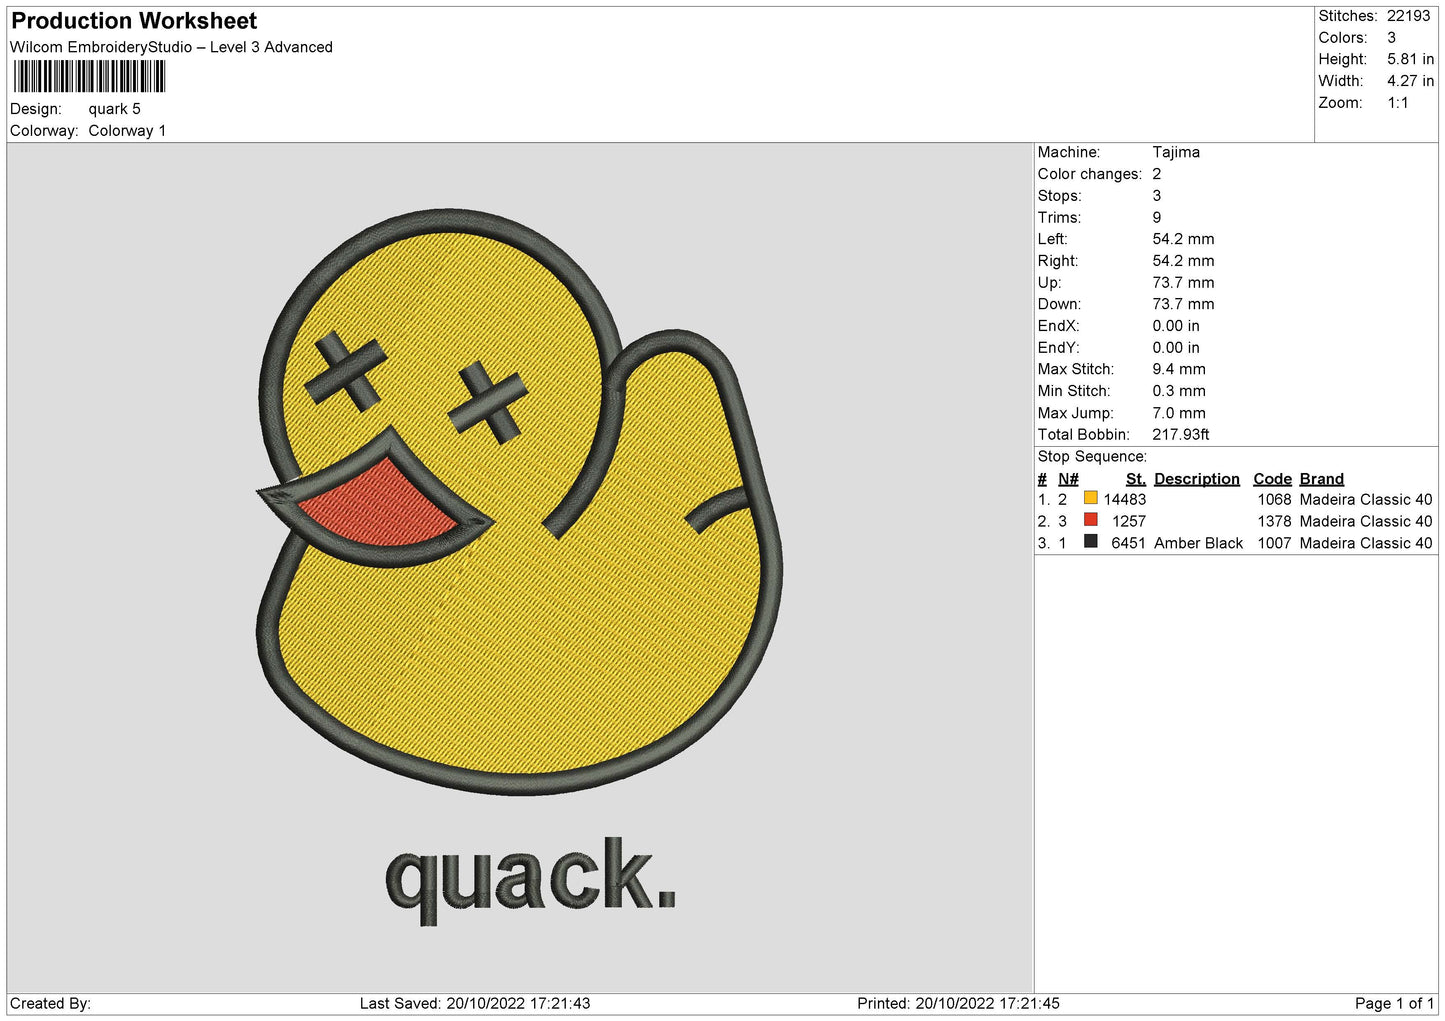Click the 'Brand' column header
The width and height of the screenshot is (1445, 1021).
pos(1322,479)
